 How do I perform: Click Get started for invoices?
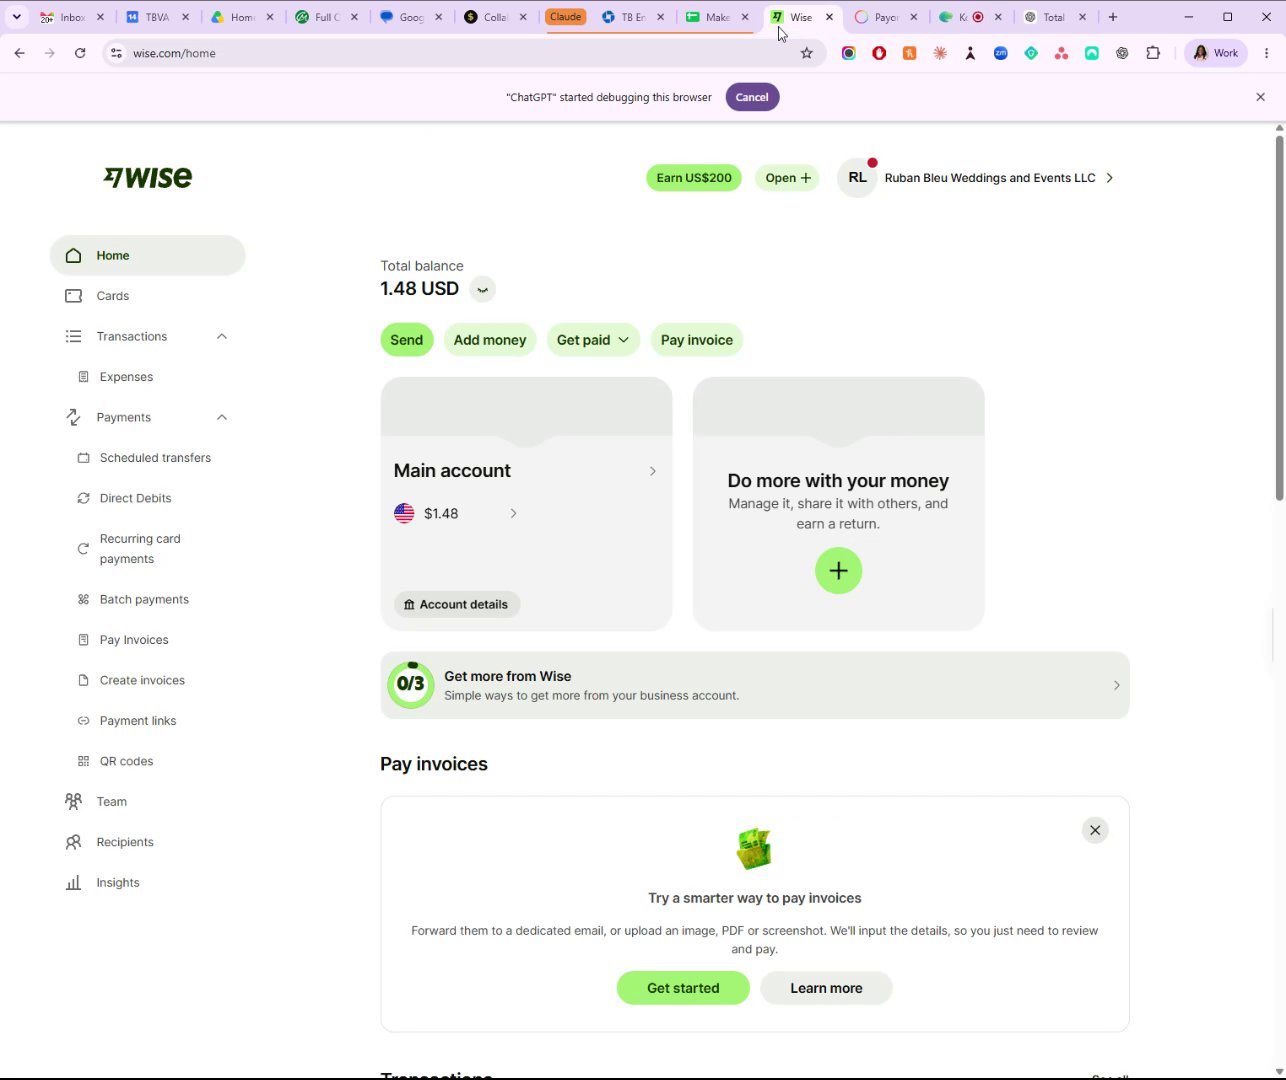pyautogui.click(x=683, y=988)
